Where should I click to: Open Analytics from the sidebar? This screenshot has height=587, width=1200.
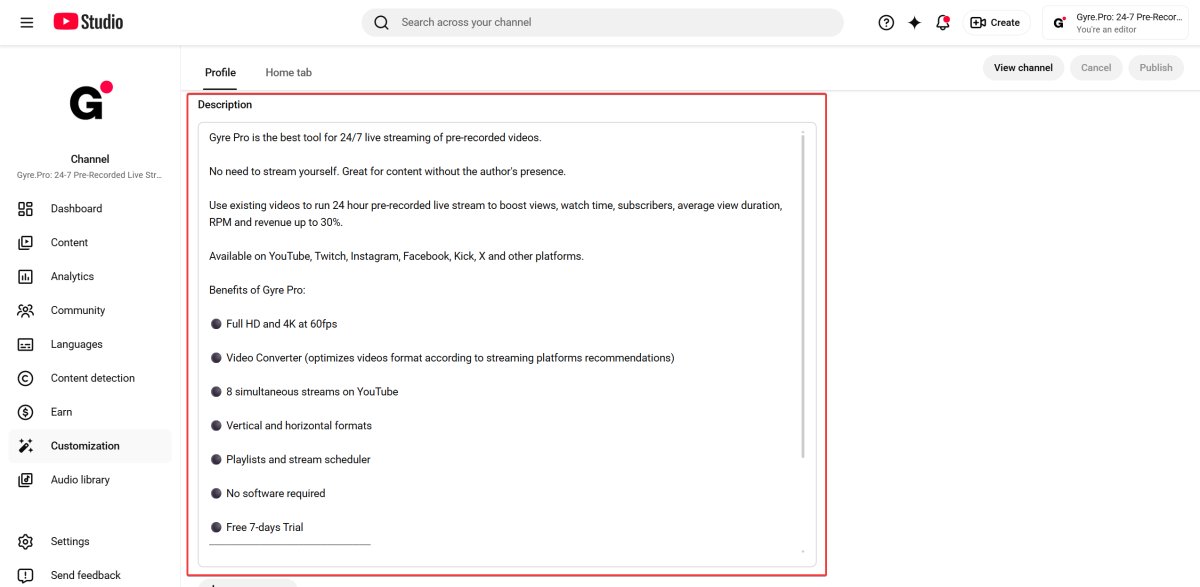coord(90,277)
